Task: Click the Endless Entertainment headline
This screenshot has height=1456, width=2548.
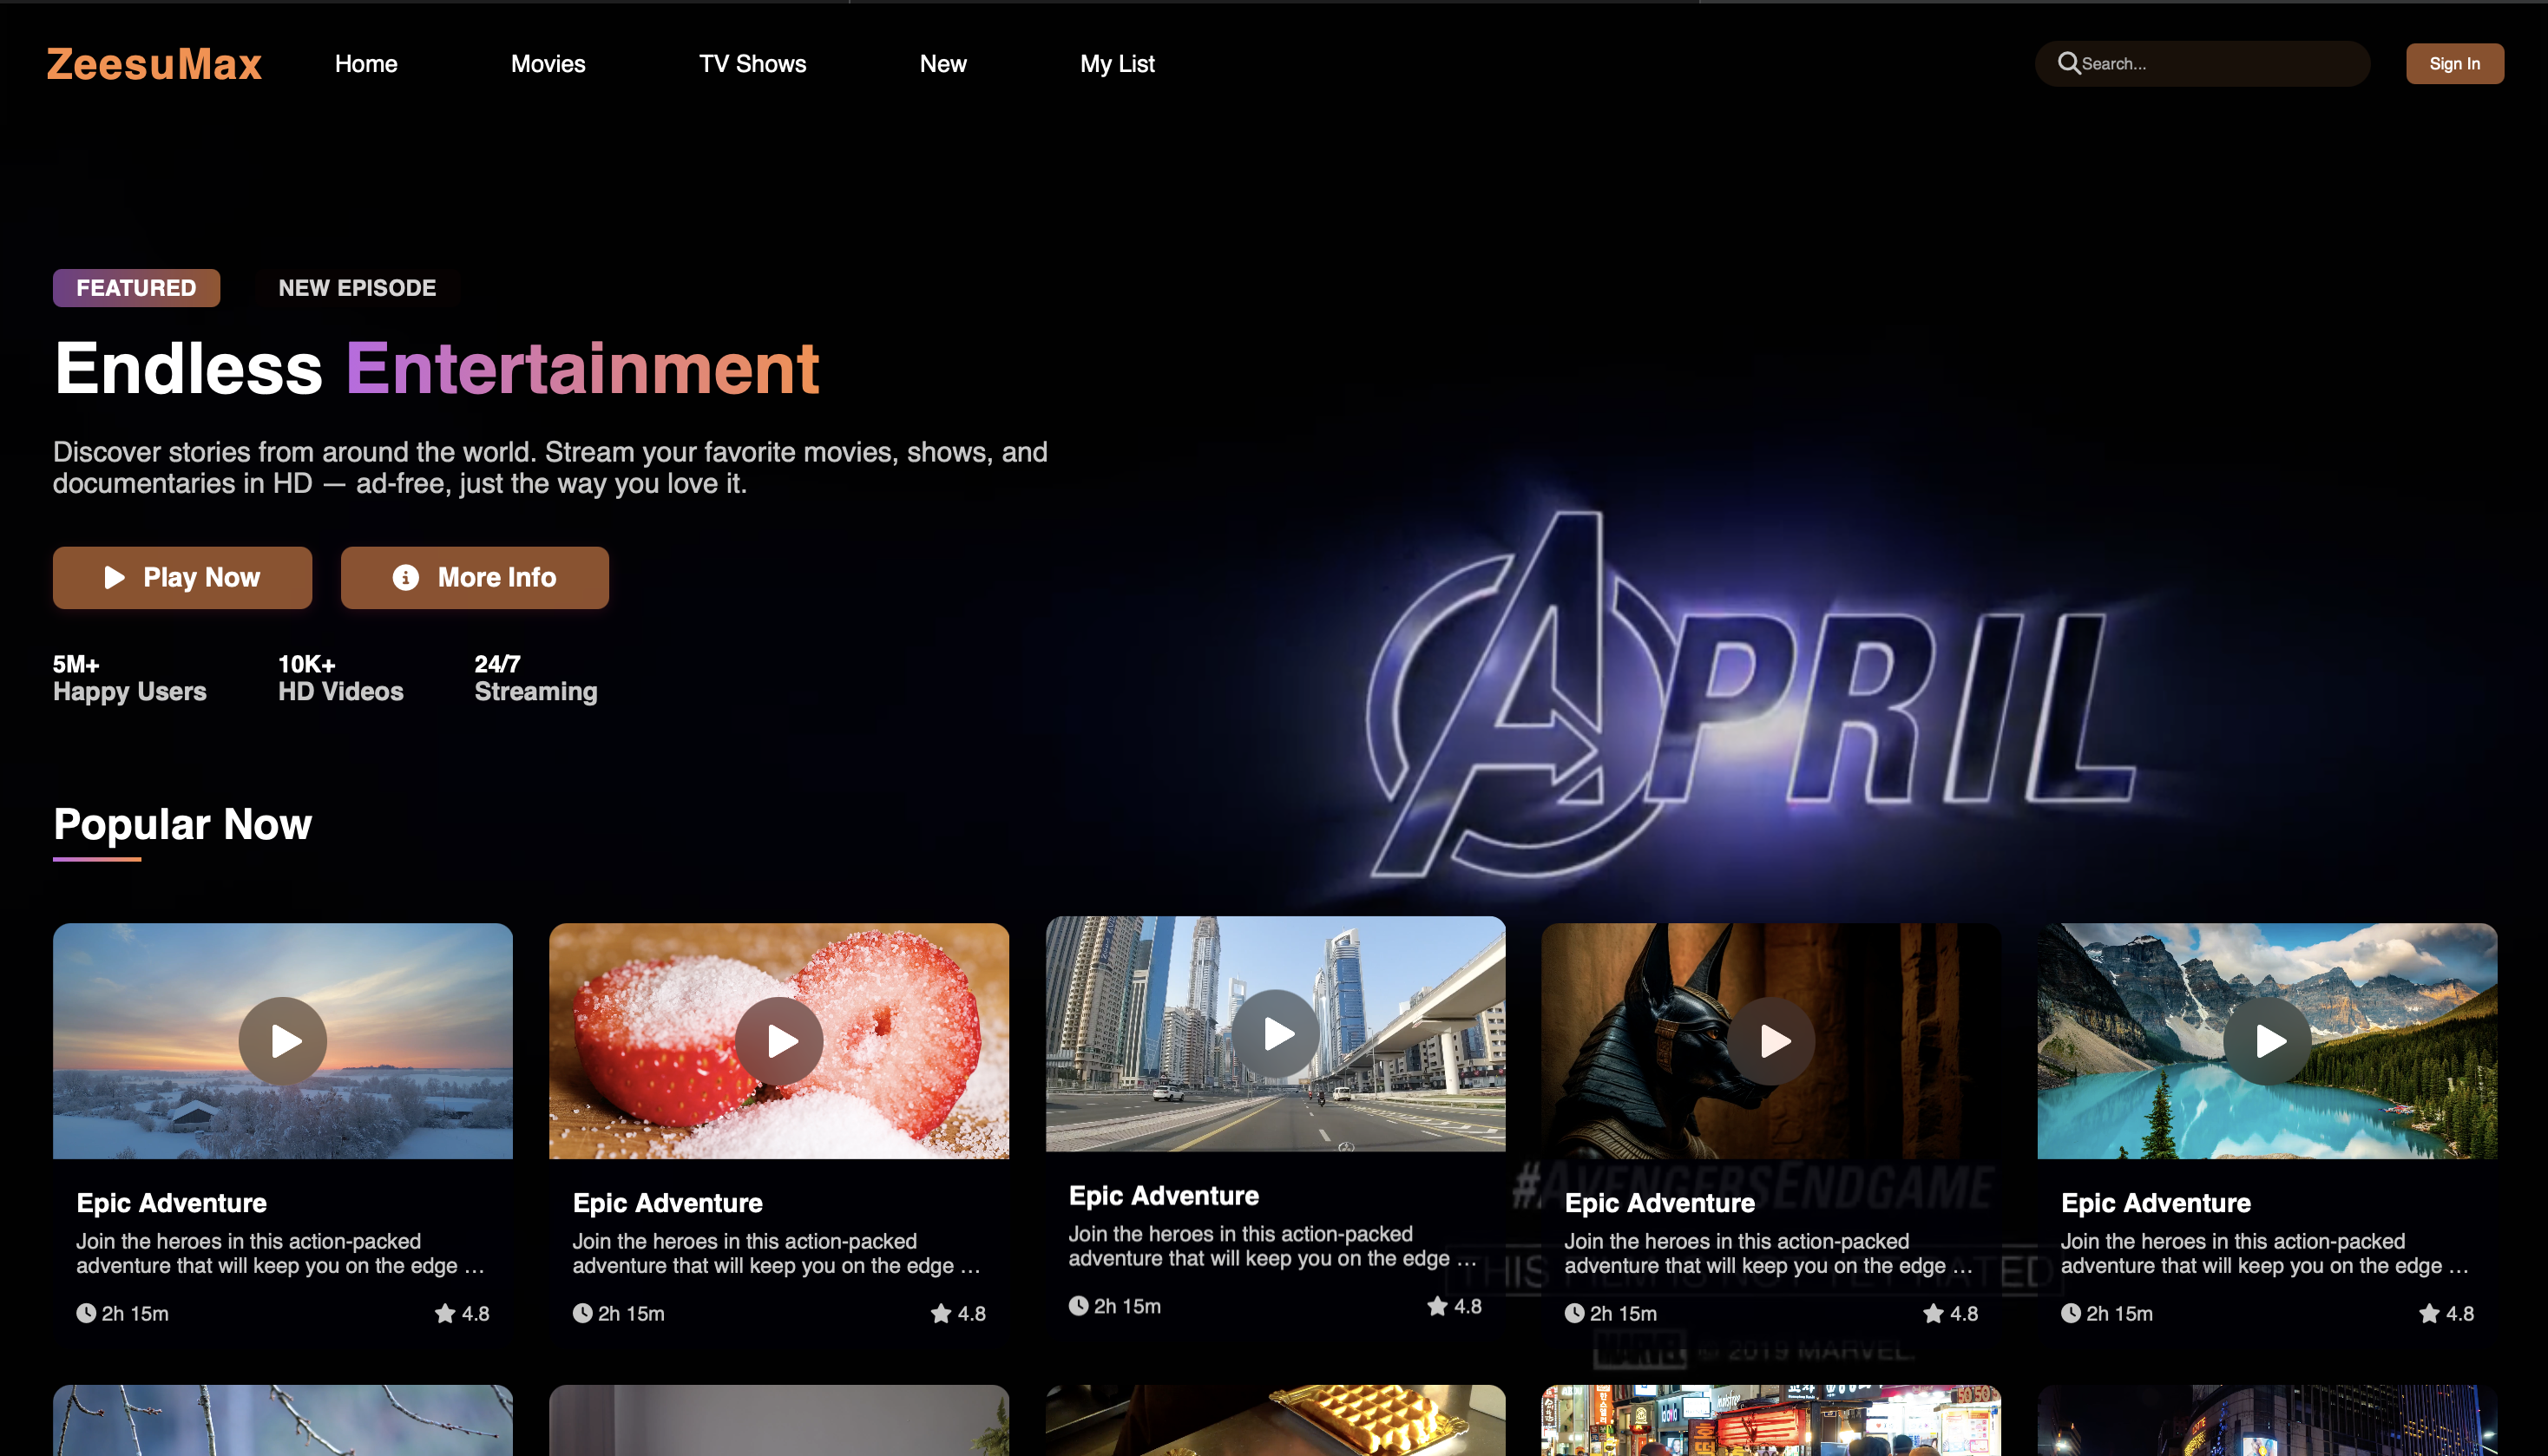Action: click(437, 369)
